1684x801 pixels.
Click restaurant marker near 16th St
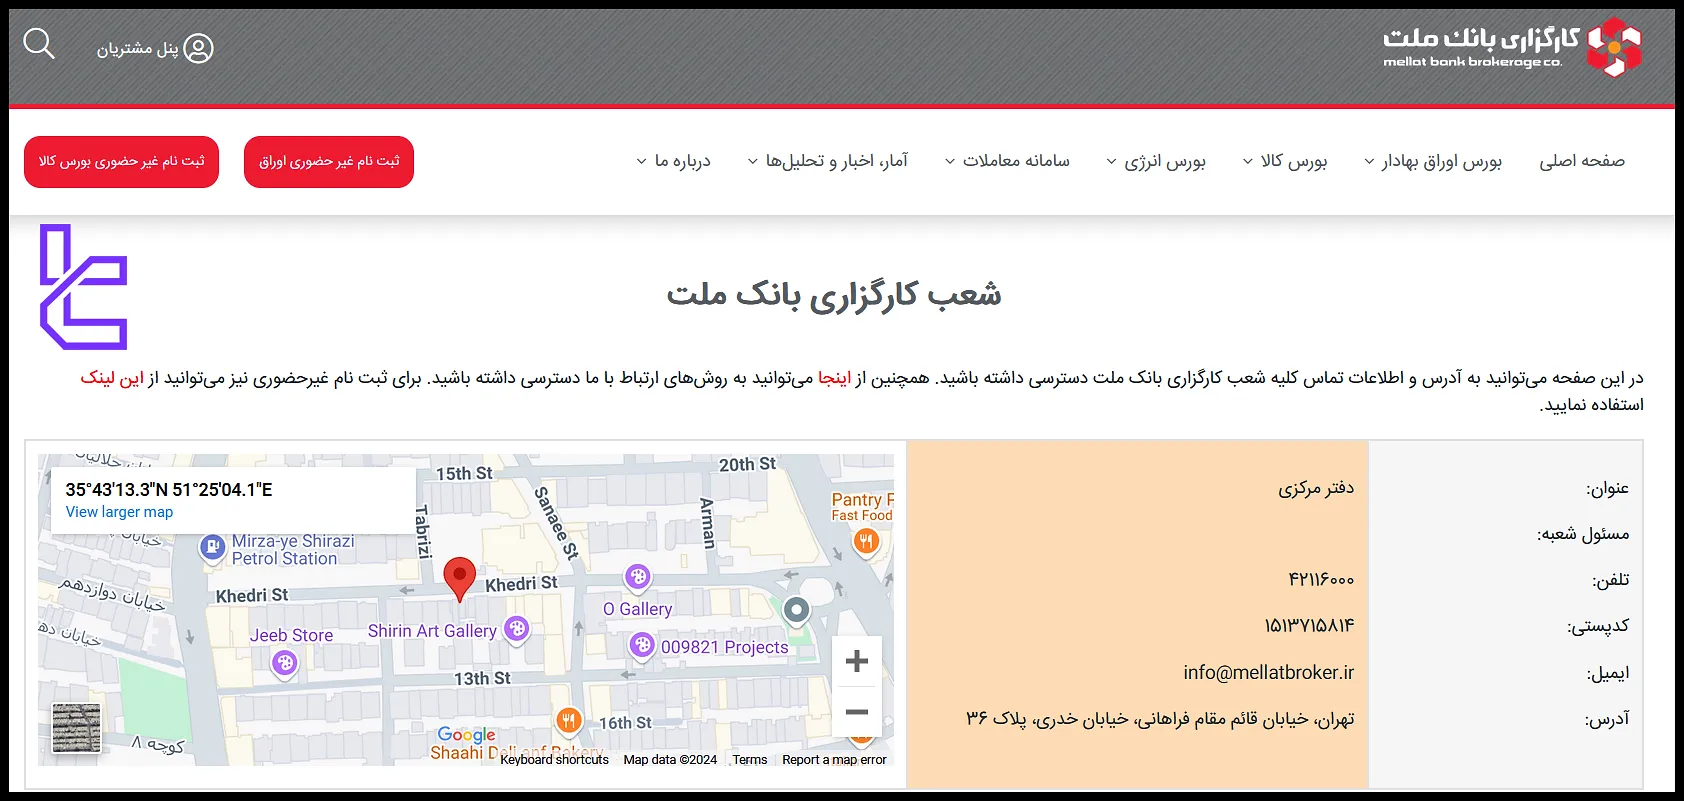click(x=568, y=720)
